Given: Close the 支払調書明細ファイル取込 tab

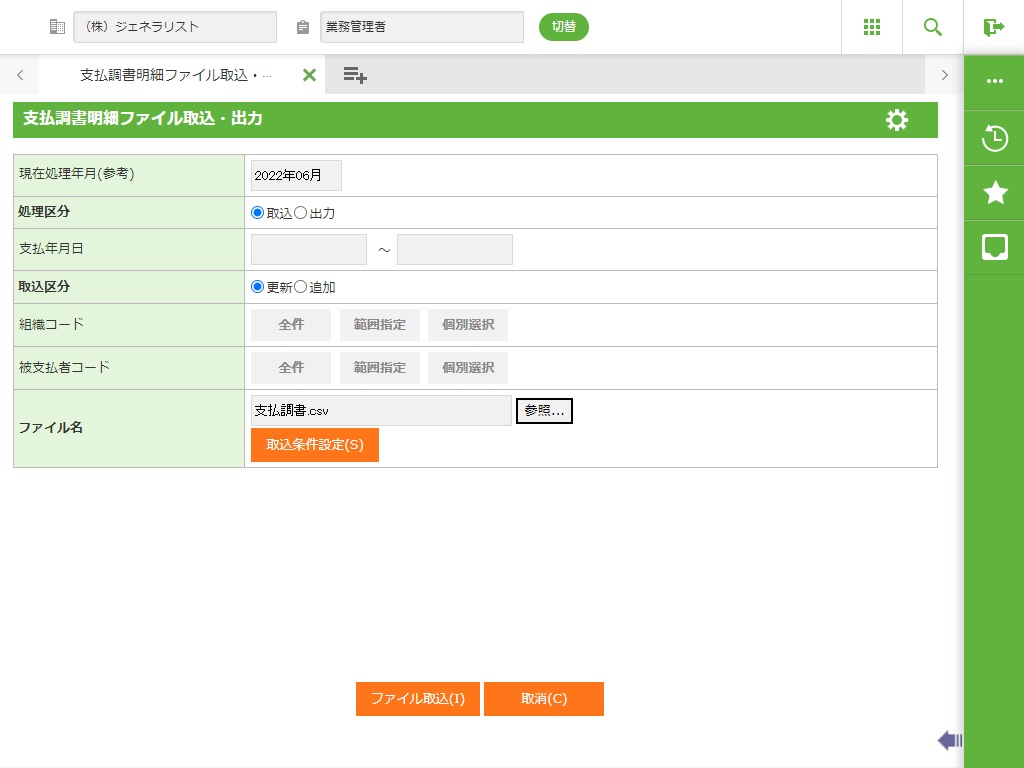Looking at the screenshot, I should coord(309,75).
